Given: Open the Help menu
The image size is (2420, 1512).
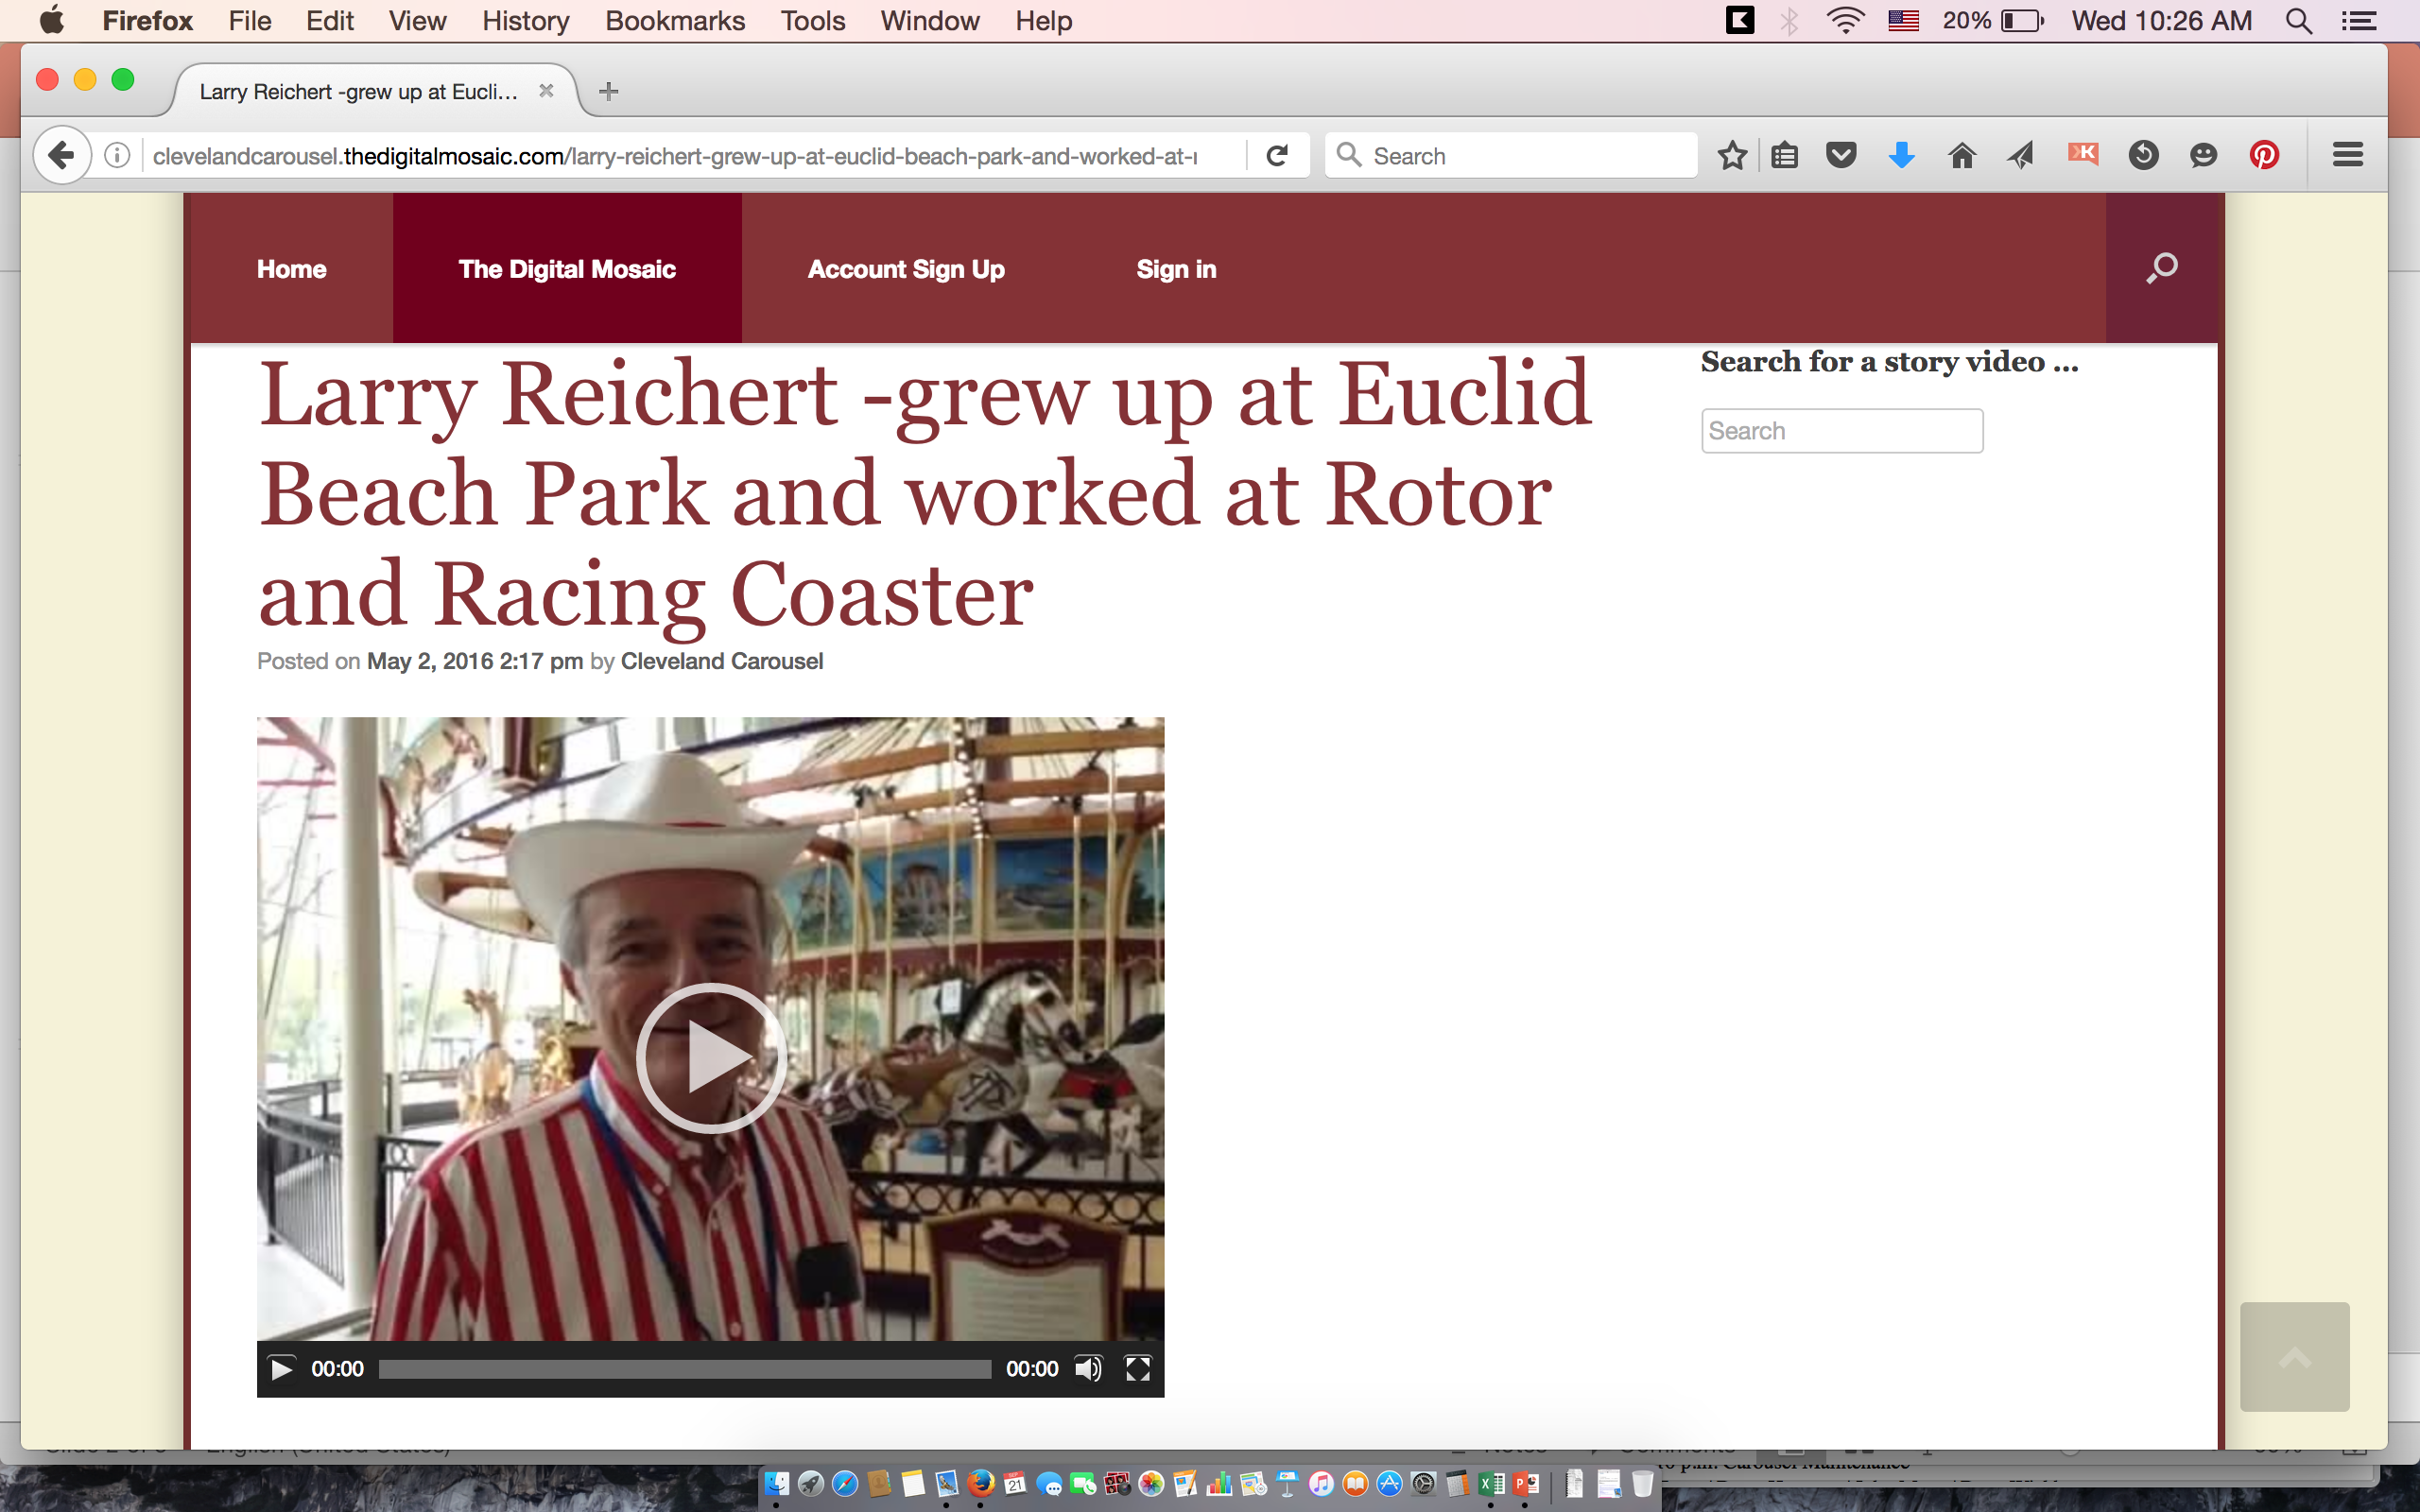Looking at the screenshot, I should (x=1043, y=21).
